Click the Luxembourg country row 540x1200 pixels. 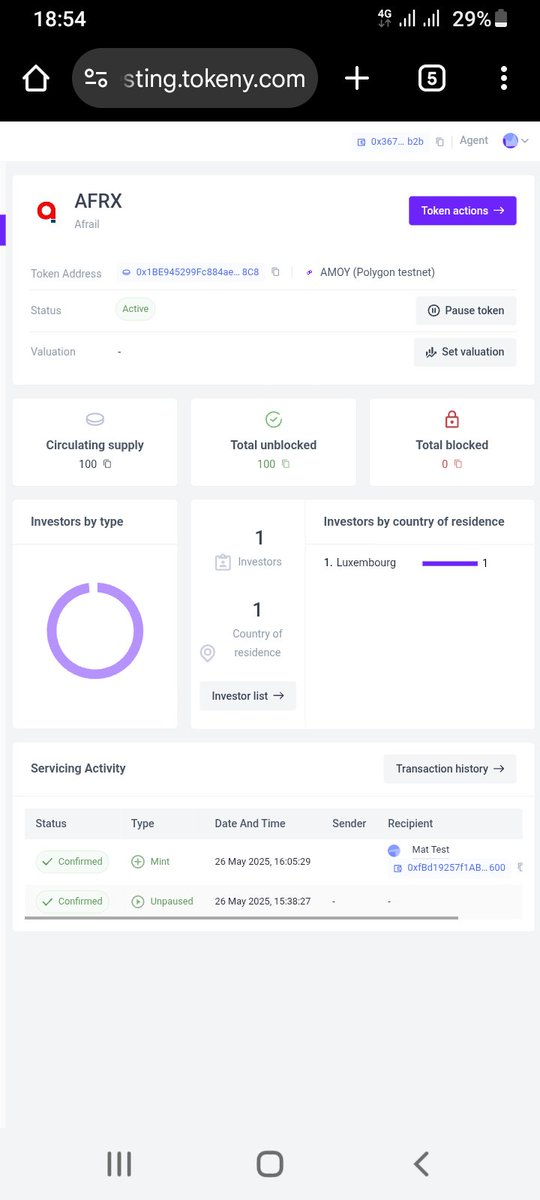(x=406, y=563)
